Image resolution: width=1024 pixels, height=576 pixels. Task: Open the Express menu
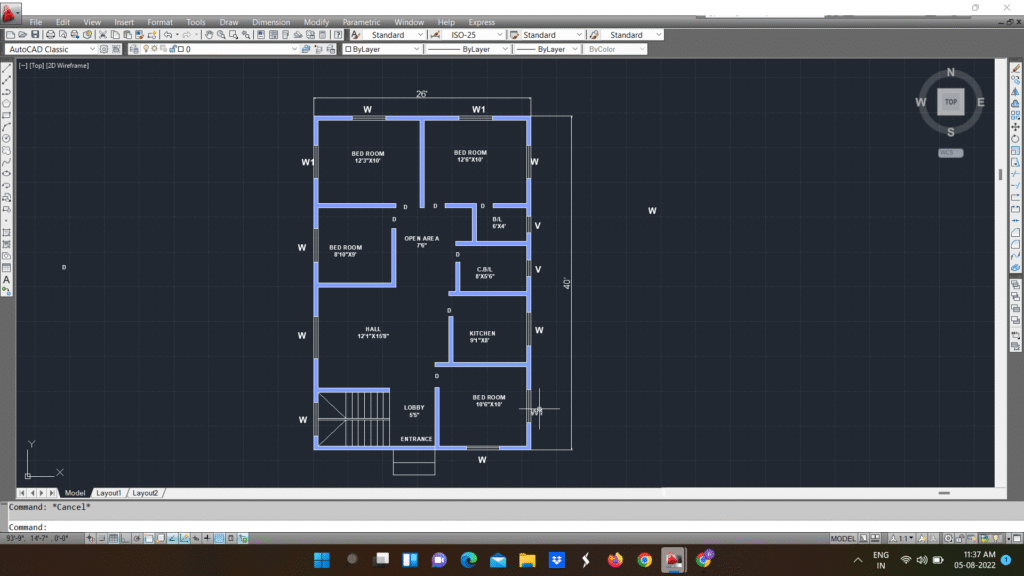[x=481, y=22]
